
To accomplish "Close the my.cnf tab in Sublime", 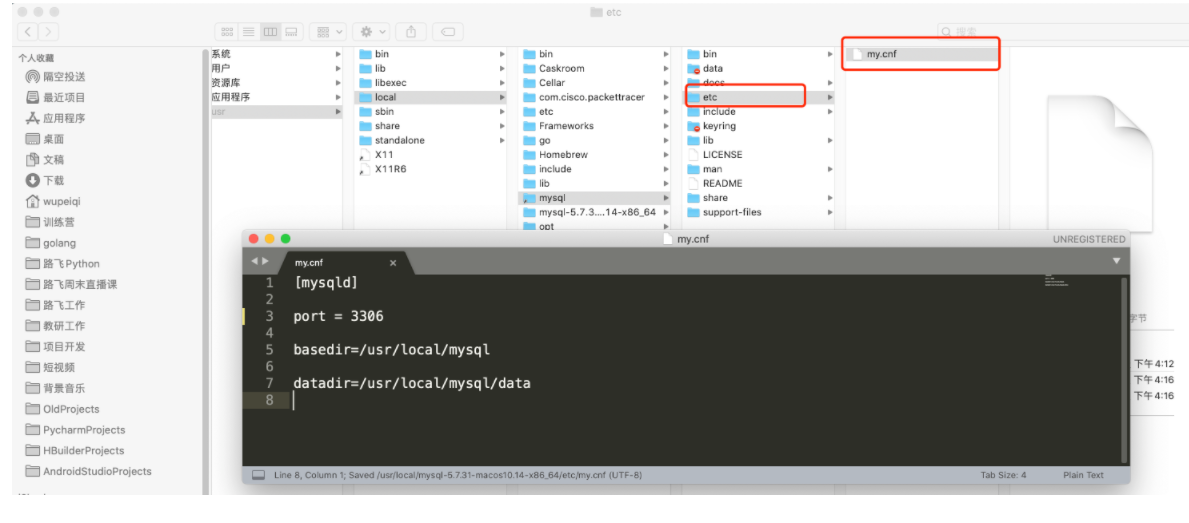I will tap(393, 263).
